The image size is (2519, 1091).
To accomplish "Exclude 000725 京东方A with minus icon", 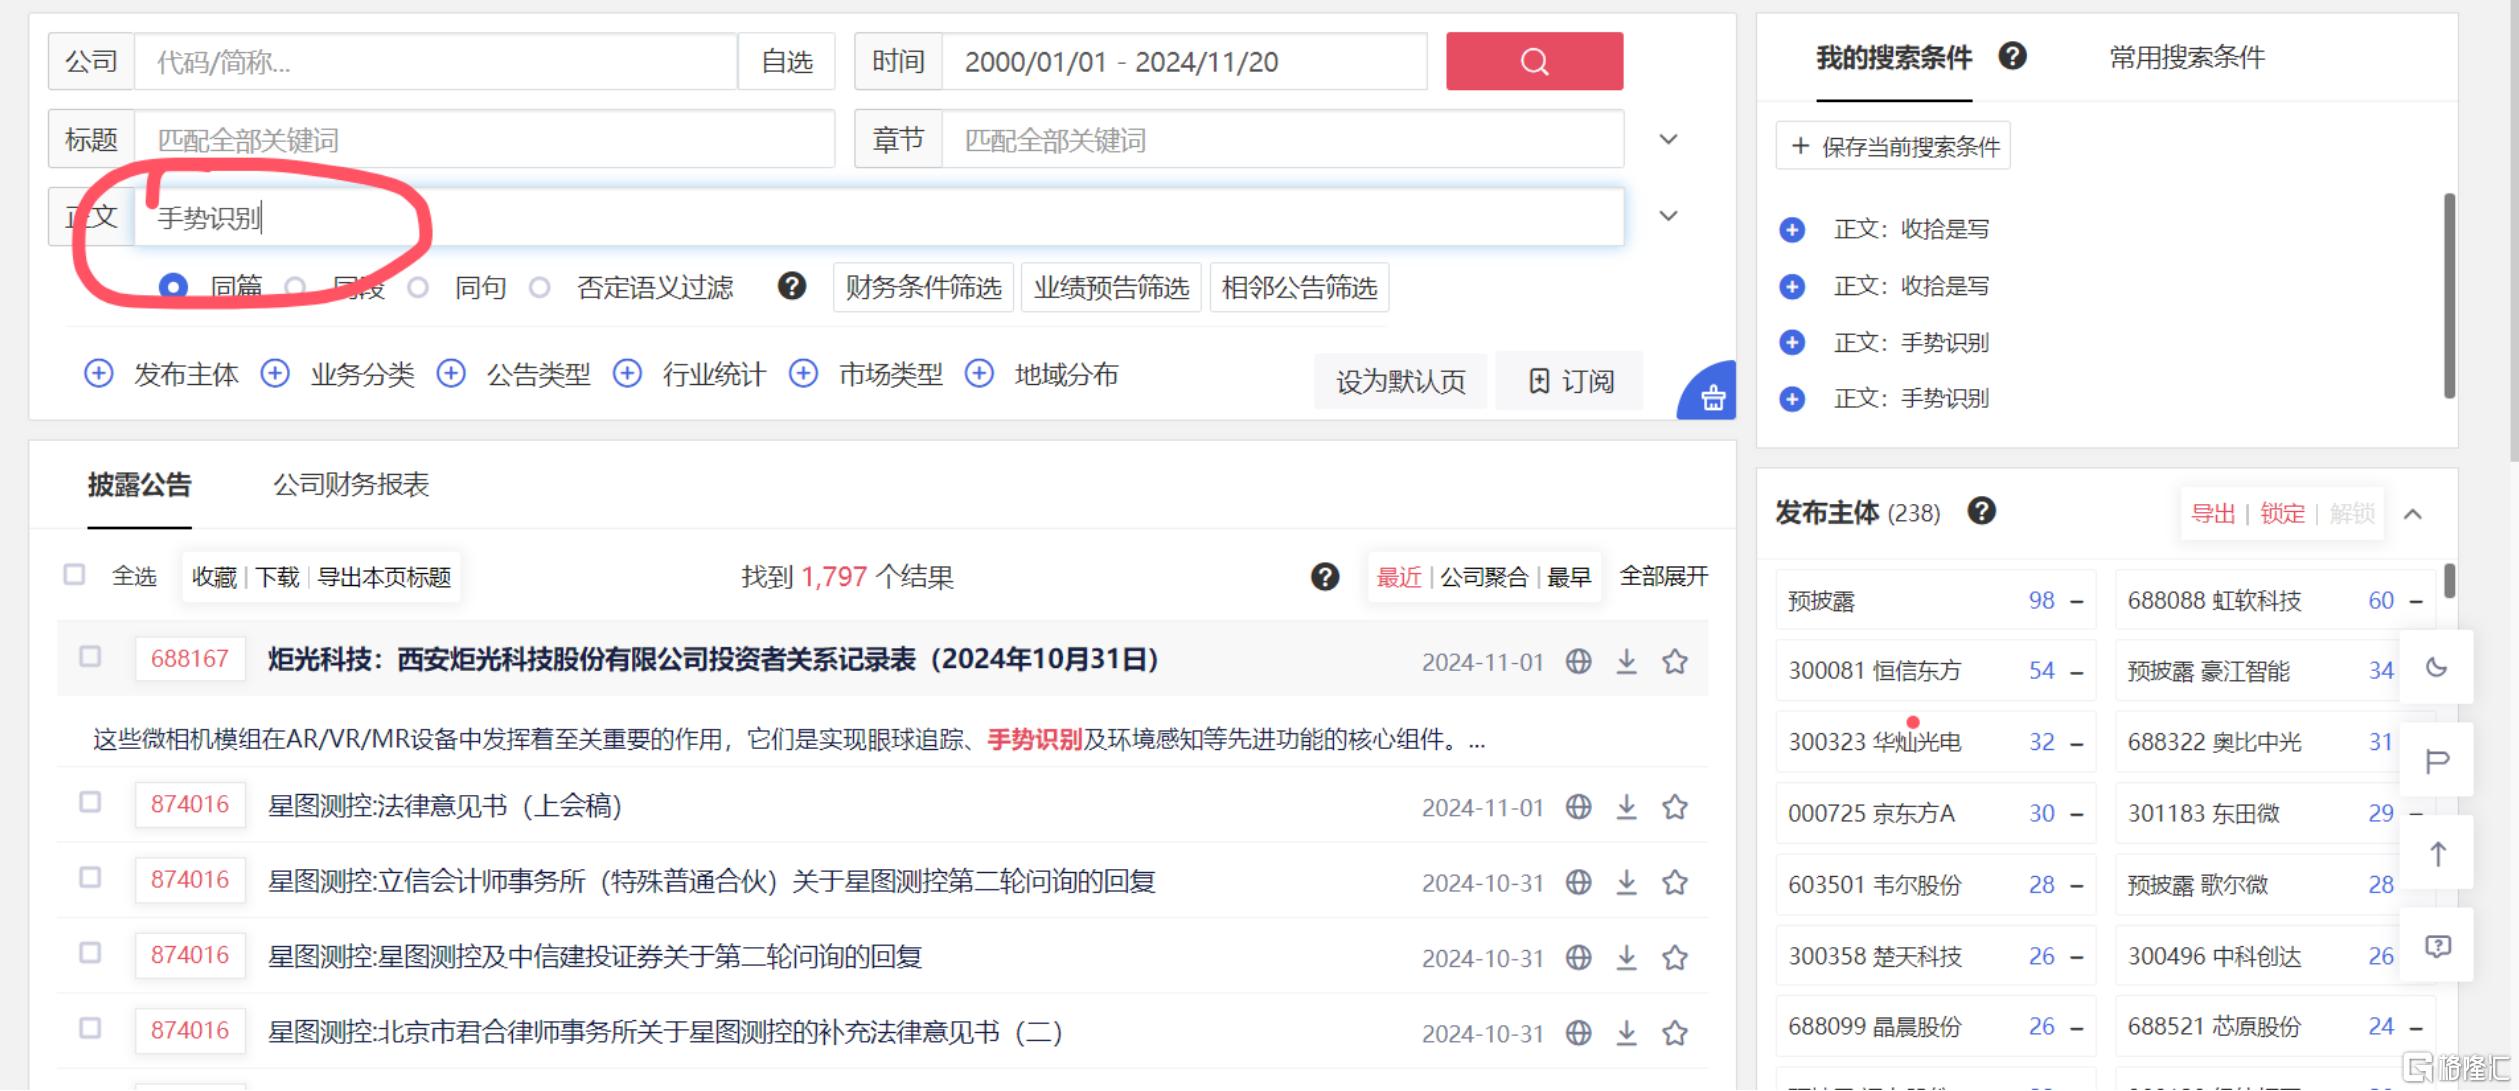I will (x=2076, y=814).
